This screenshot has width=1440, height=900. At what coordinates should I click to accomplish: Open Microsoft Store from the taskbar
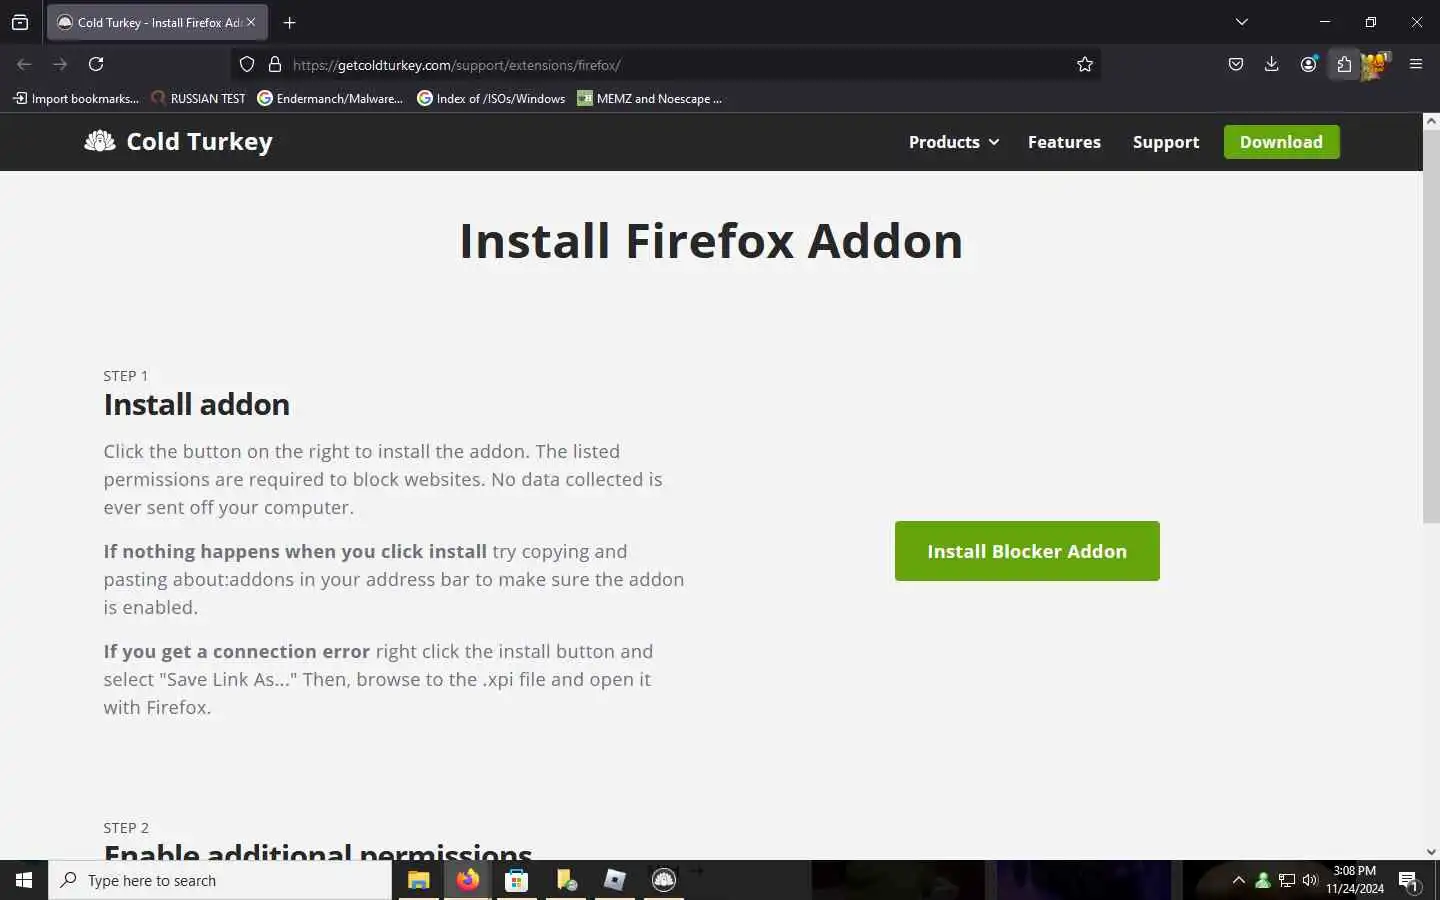pos(516,880)
